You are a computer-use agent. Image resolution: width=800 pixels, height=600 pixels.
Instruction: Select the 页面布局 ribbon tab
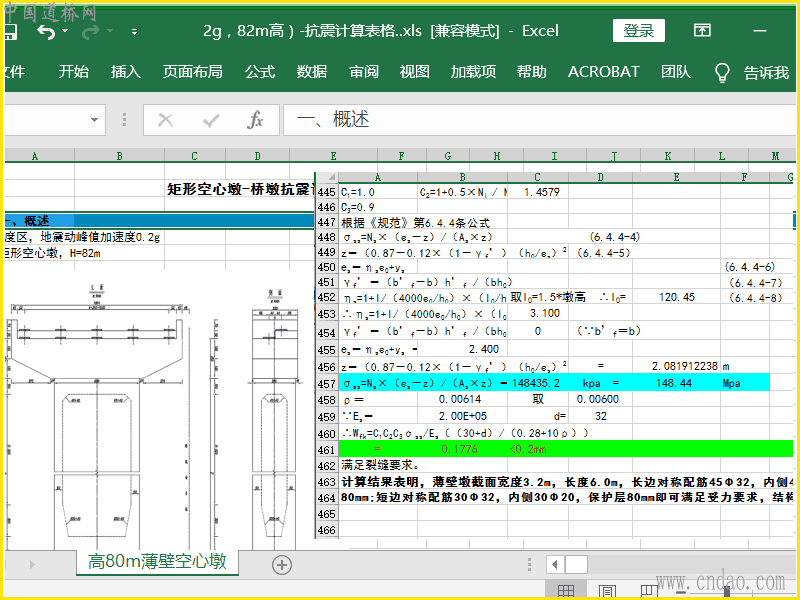193,72
